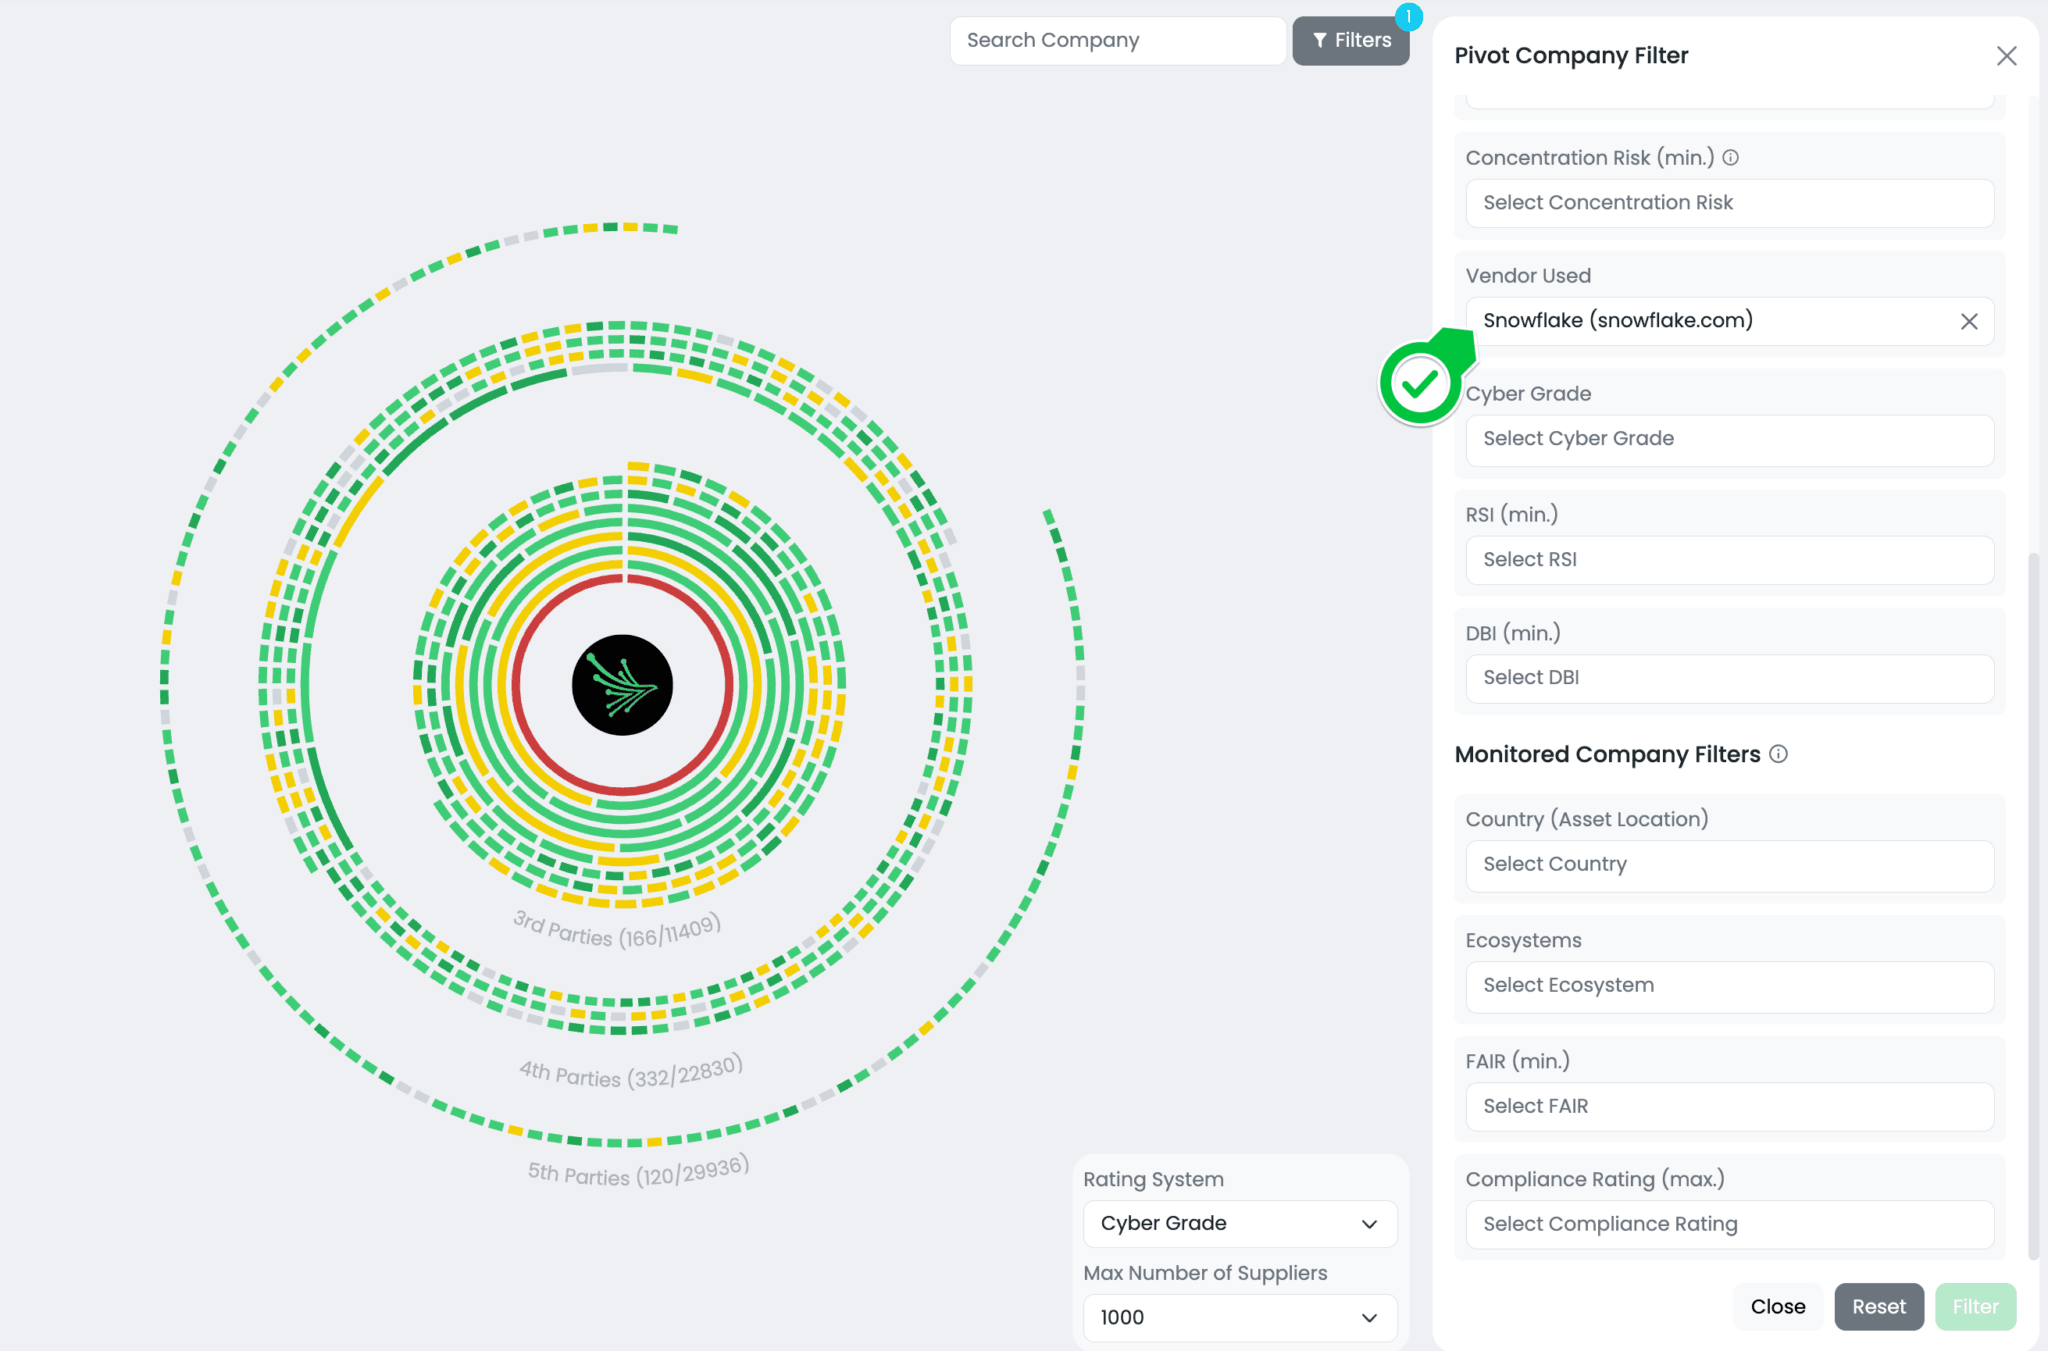Screen dimensions: 2048x1351
Task: Click the central network logo in the chart
Action: click(x=623, y=685)
